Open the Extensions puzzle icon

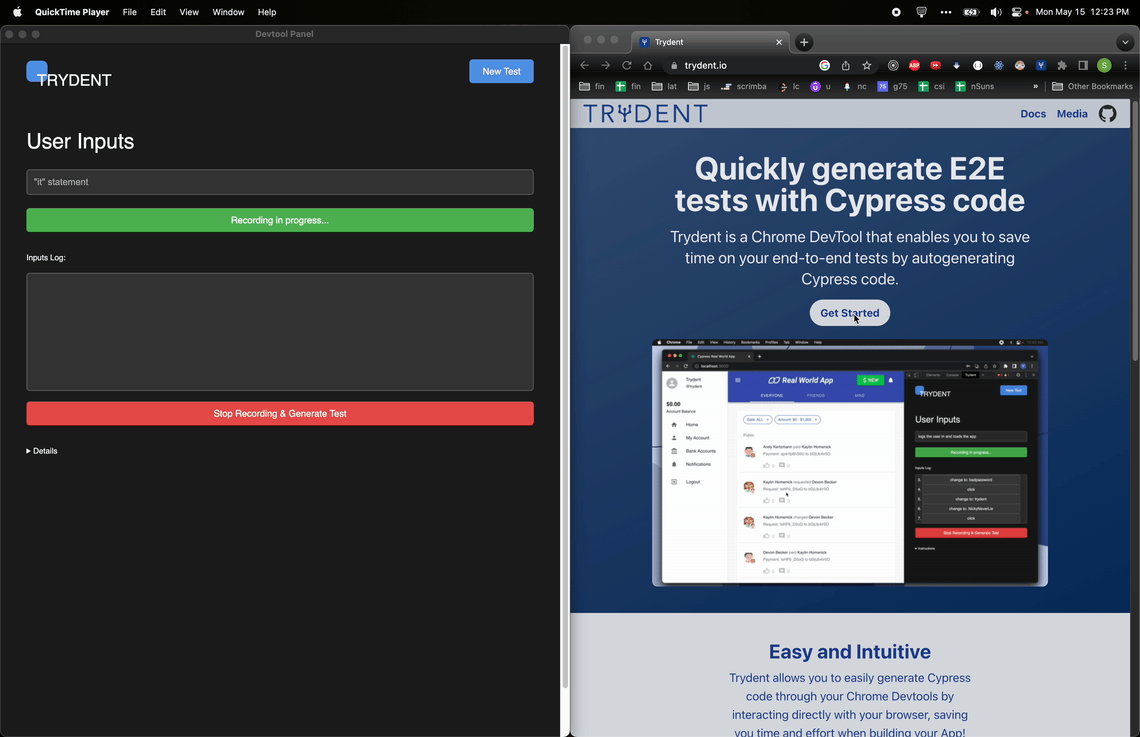click(1062, 65)
